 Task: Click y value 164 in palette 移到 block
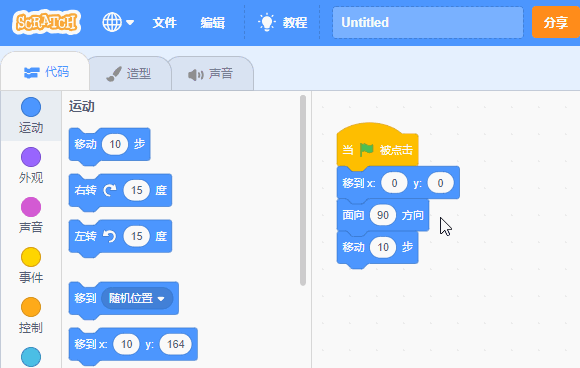[175, 344]
